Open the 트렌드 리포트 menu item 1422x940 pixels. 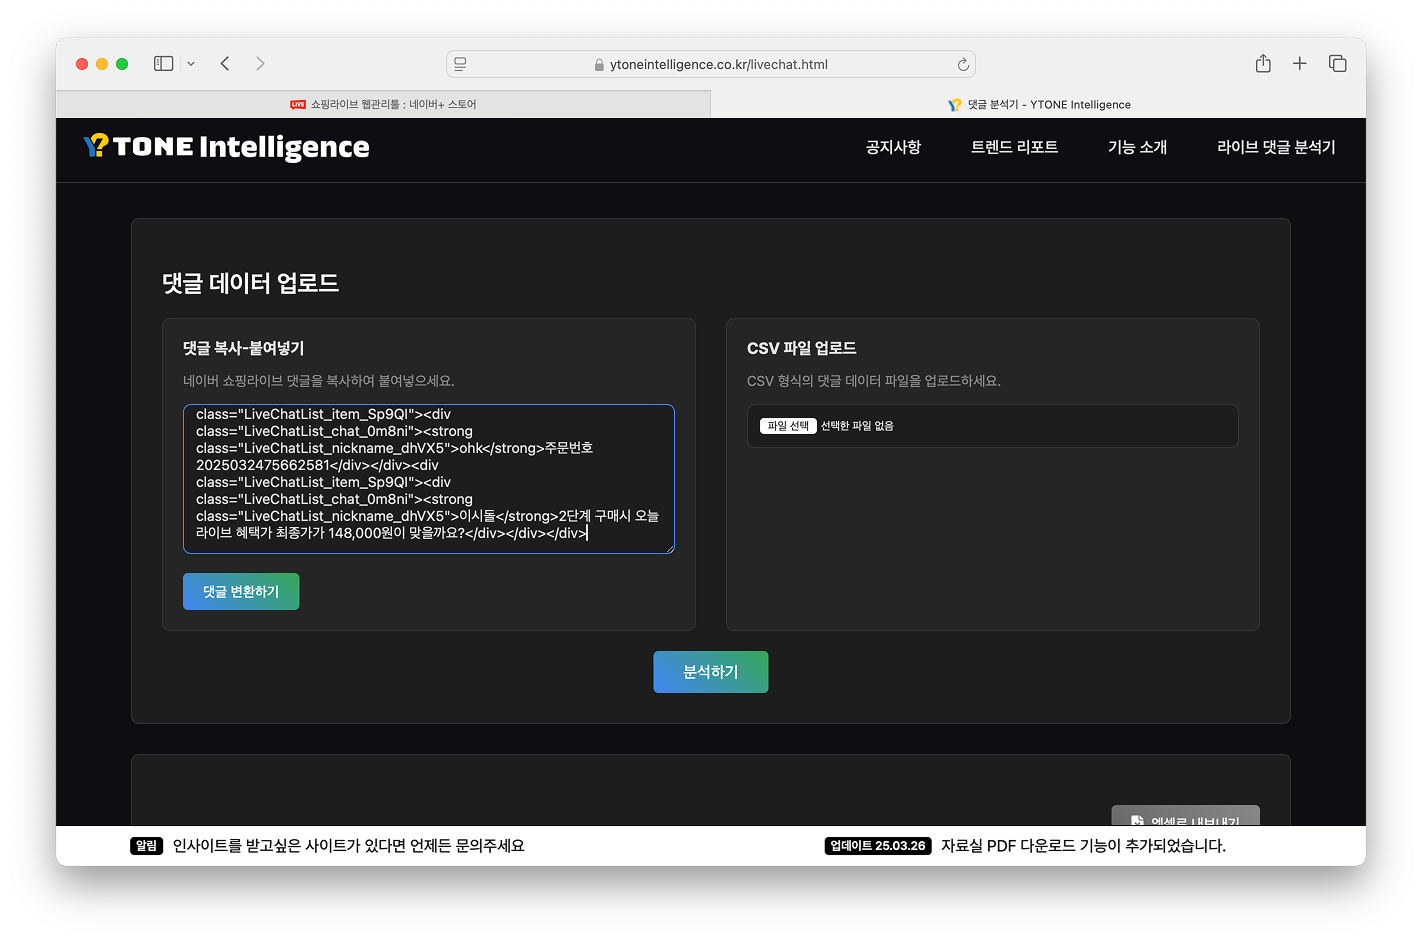(x=1014, y=147)
